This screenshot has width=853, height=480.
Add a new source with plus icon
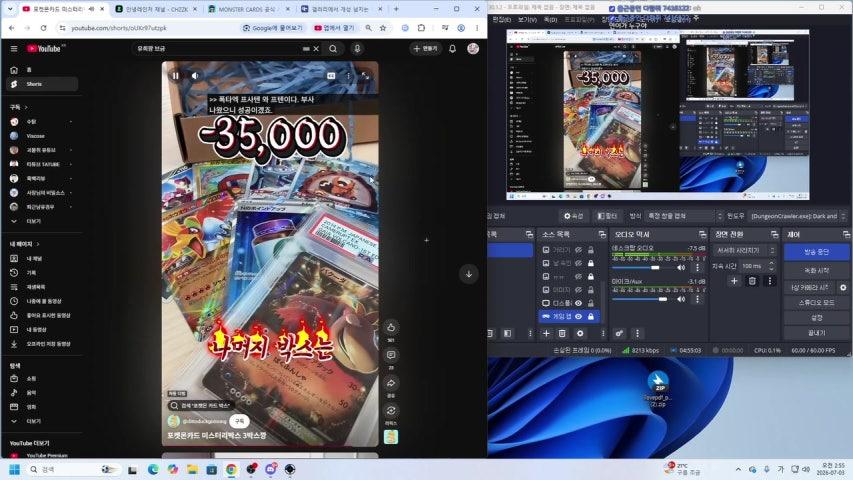(546, 333)
